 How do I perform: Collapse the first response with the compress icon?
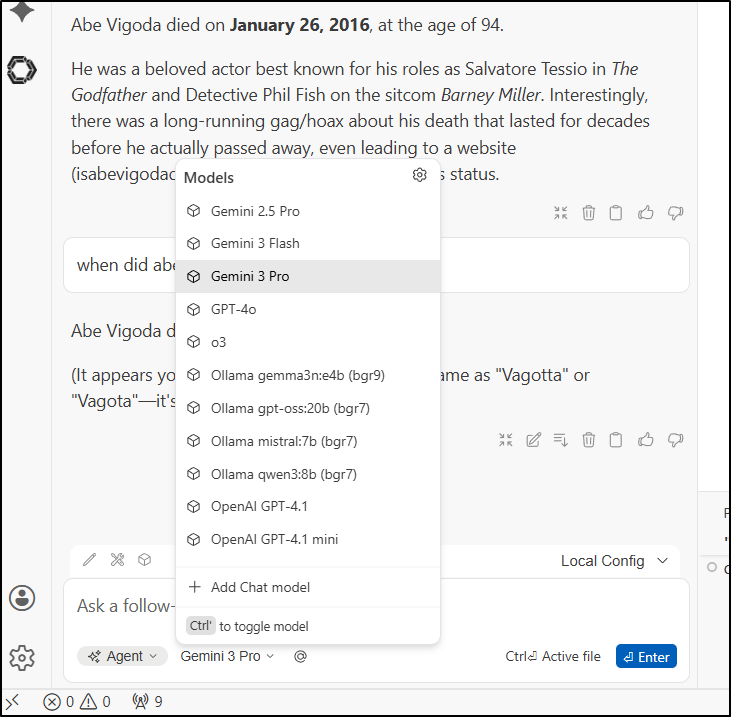coord(561,213)
